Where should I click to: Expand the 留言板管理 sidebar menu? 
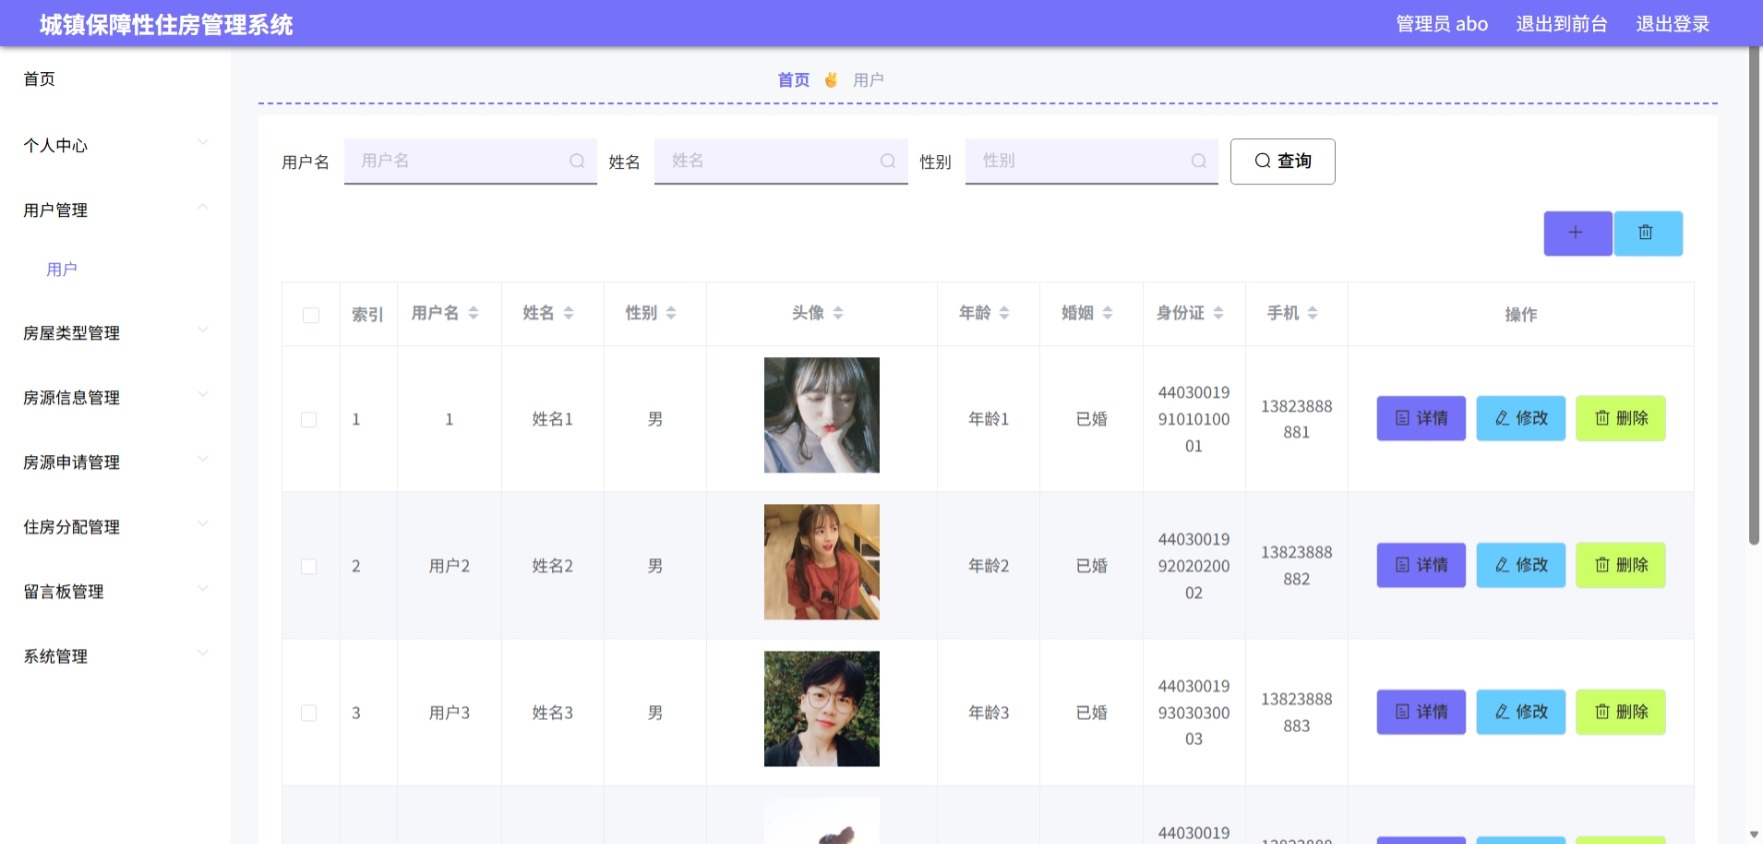(x=115, y=591)
